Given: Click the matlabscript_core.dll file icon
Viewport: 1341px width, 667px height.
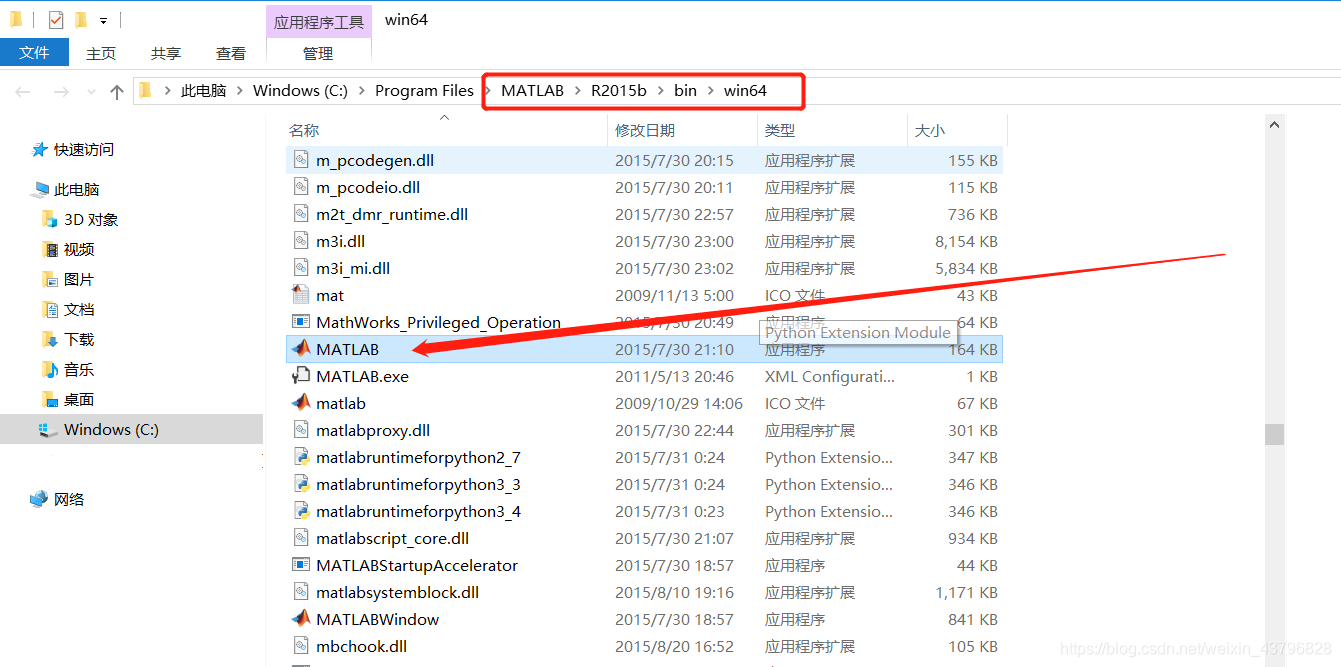Looking at the screenshot, I should coord(301,538).
